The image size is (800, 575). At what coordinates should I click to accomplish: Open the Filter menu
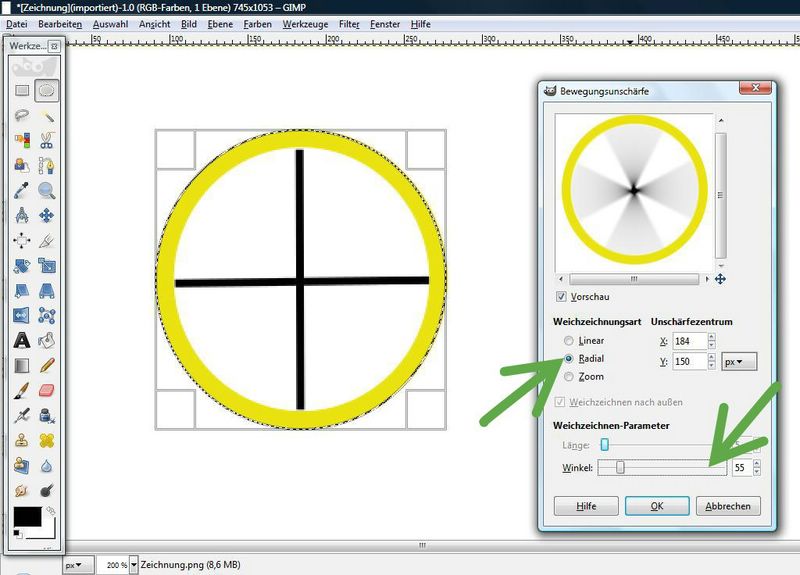(349, 23)
